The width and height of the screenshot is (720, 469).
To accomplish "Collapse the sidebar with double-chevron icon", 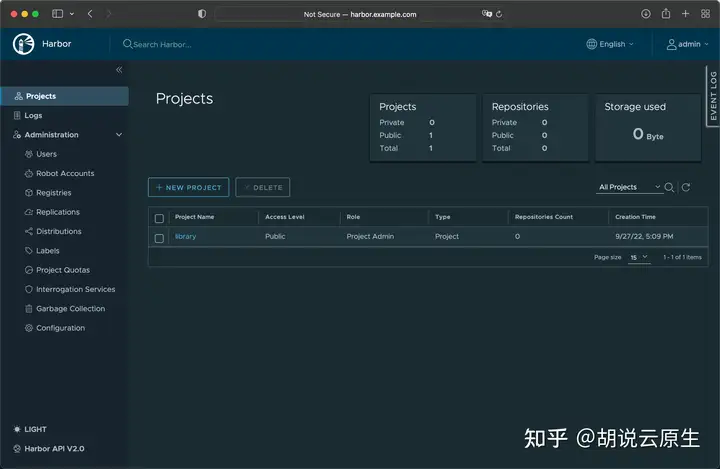I will pos(119,70).
